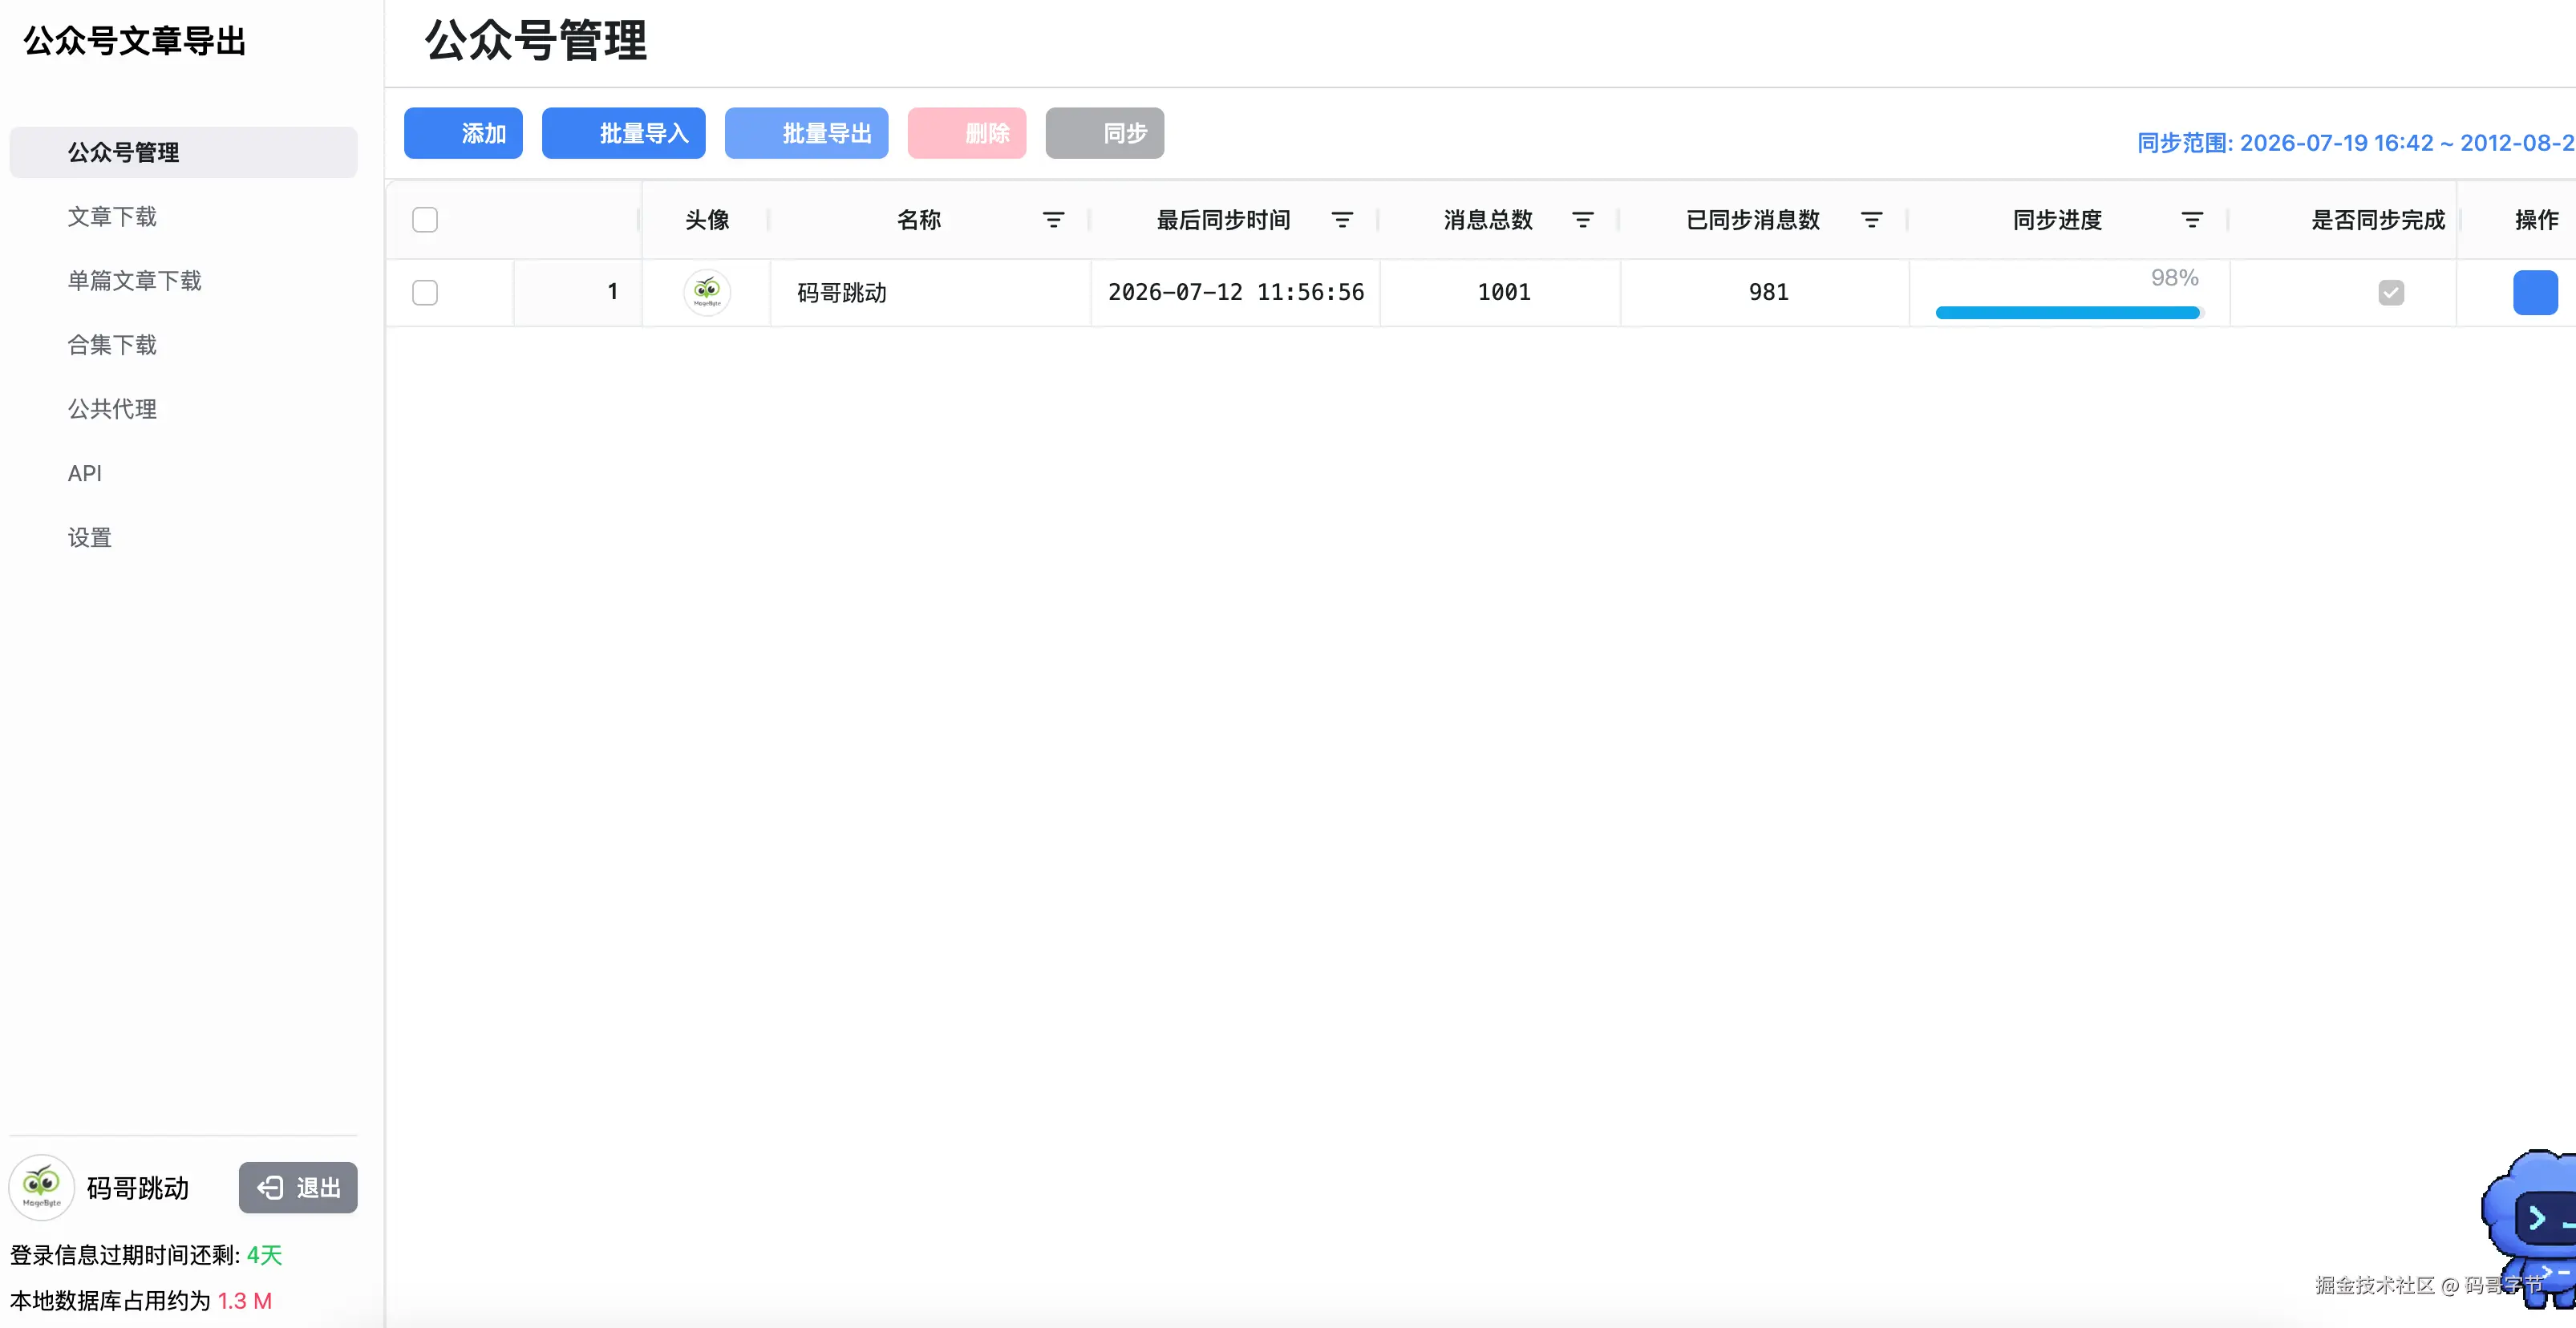The height and width of the screenshot is (1328, 2576).
Task: Click the 同步范围 date range link
Action: tap(2356, 143)
